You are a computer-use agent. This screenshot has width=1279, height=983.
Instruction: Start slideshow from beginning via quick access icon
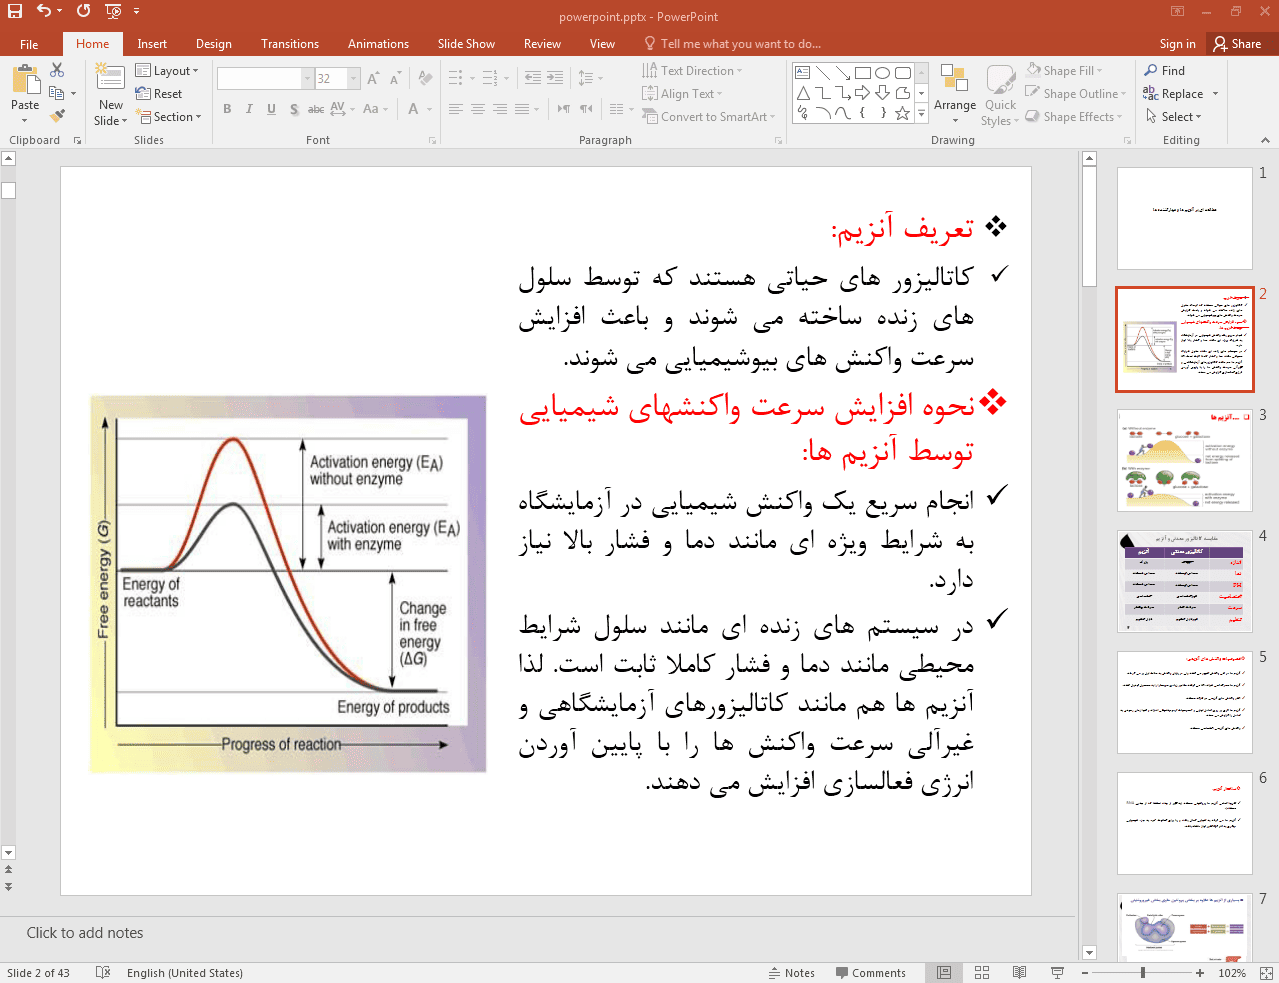tap(113, 11)
